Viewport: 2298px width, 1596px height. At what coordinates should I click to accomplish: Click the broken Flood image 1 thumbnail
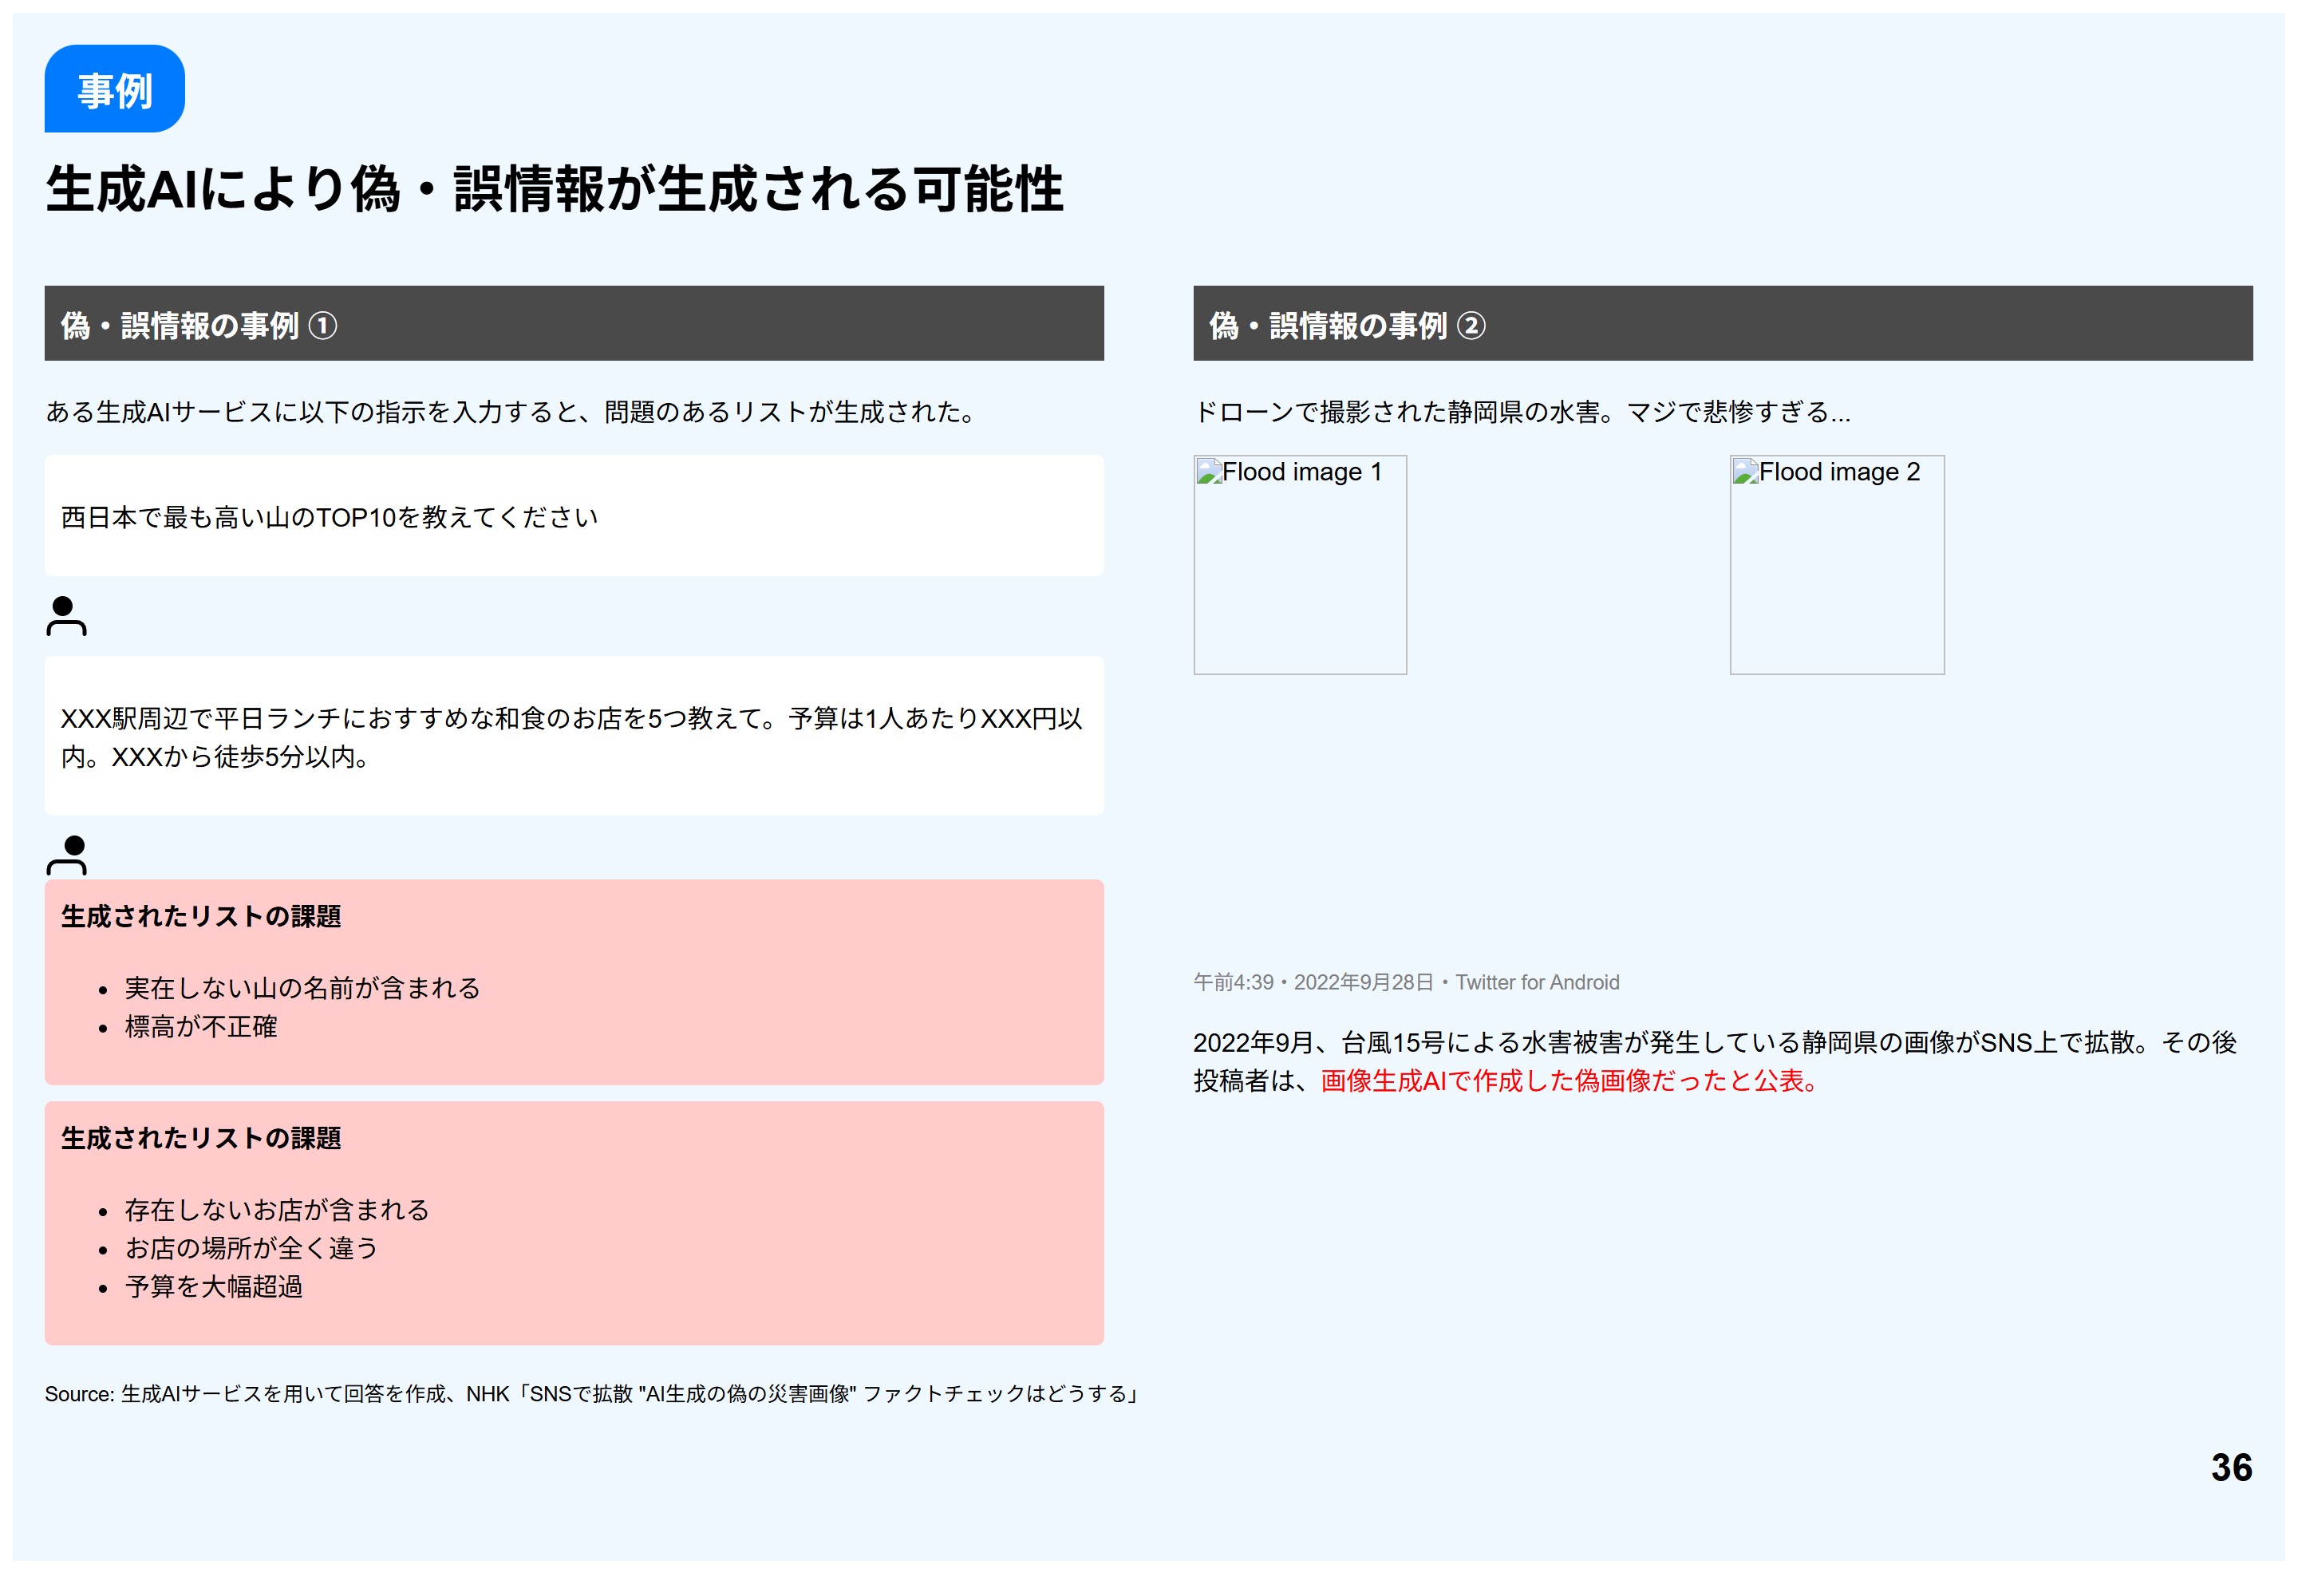coord(1299,564)
